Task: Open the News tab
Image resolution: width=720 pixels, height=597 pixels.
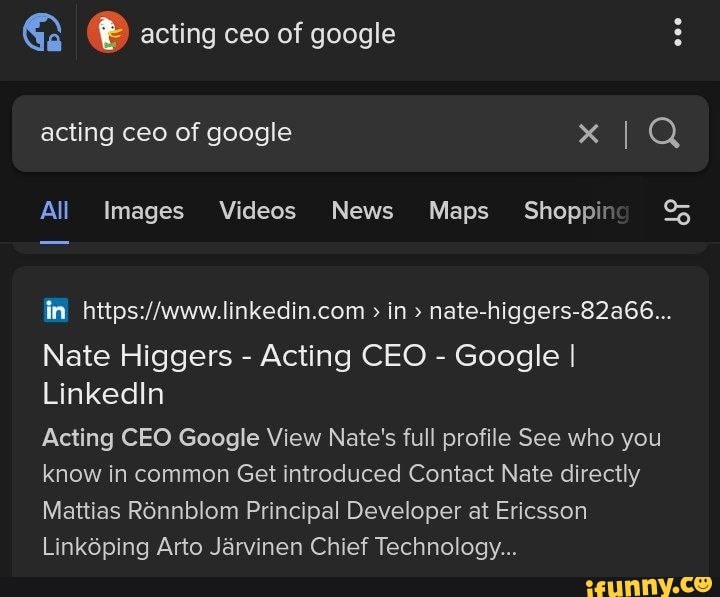Action: coord(362,211)
